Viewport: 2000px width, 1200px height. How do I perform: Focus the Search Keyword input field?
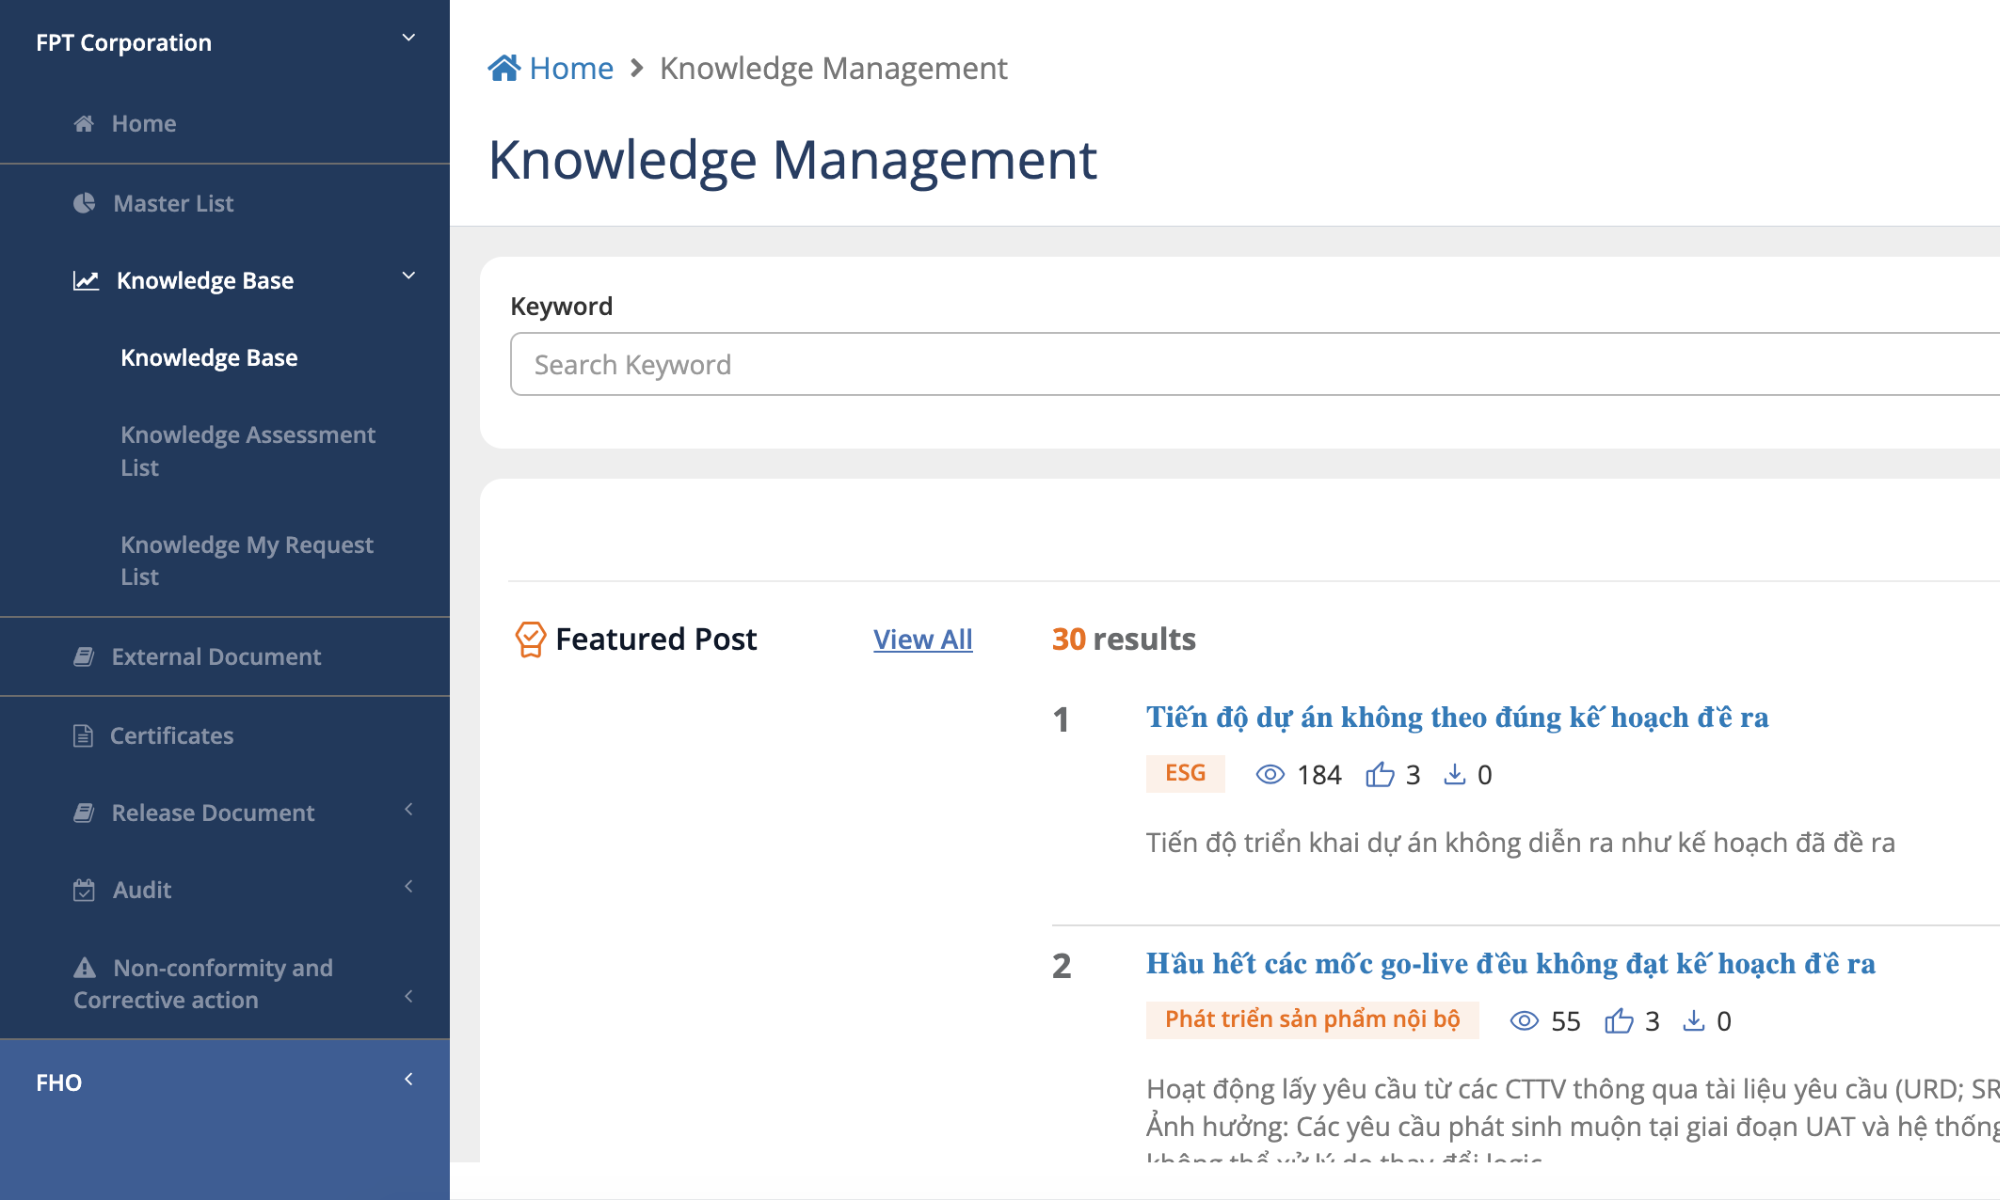pos(1255,364)
